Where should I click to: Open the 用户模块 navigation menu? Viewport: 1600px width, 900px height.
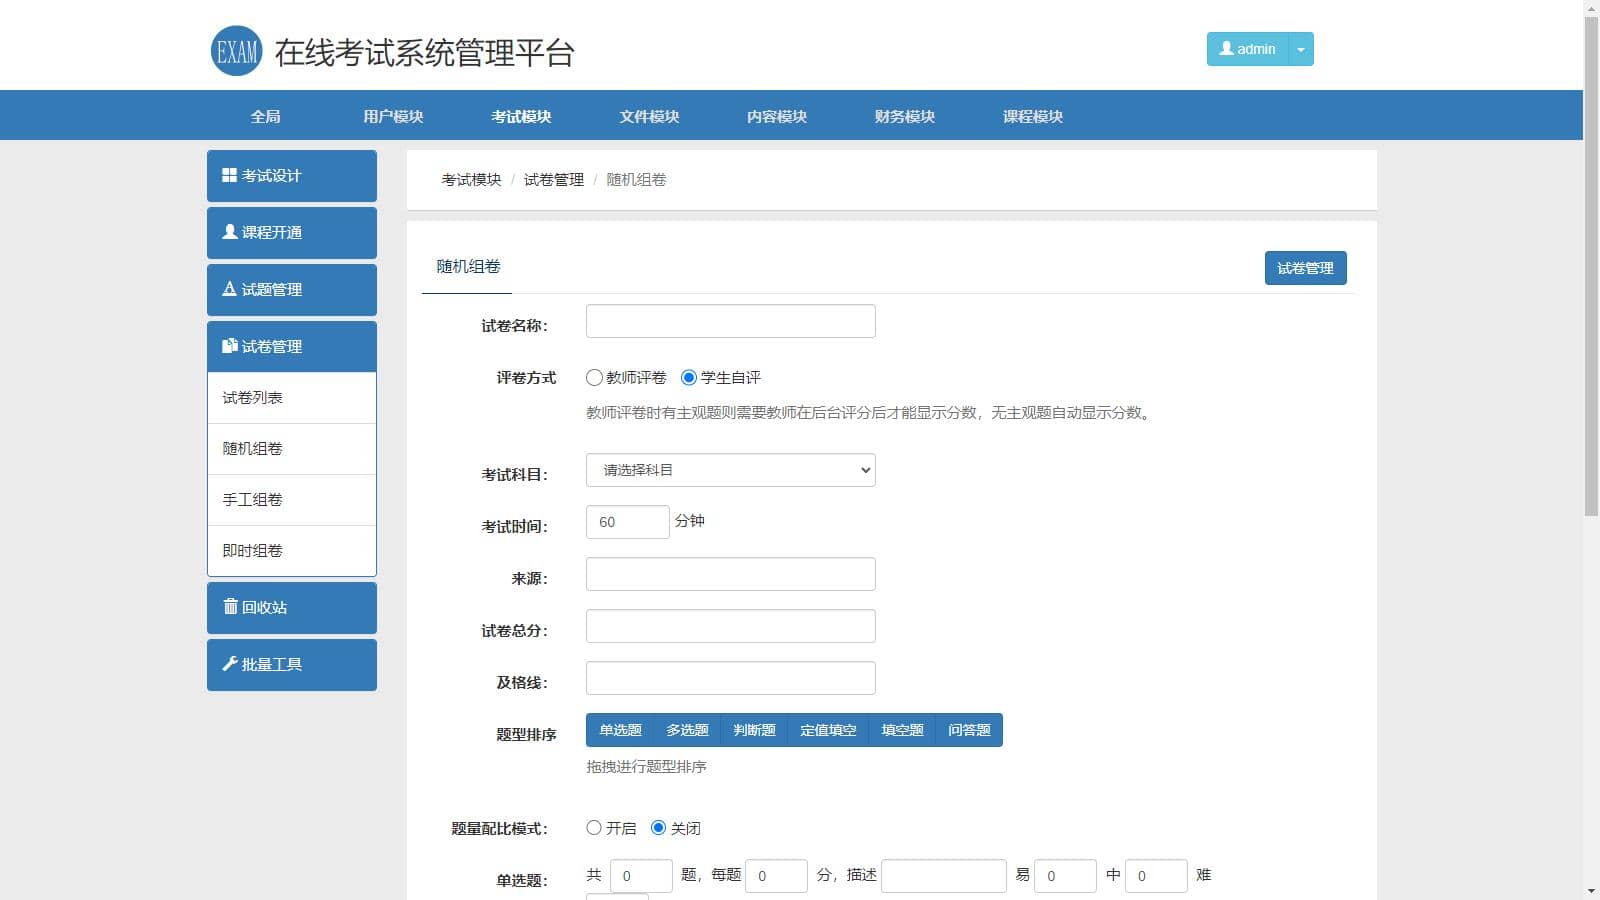pos(393,116)
